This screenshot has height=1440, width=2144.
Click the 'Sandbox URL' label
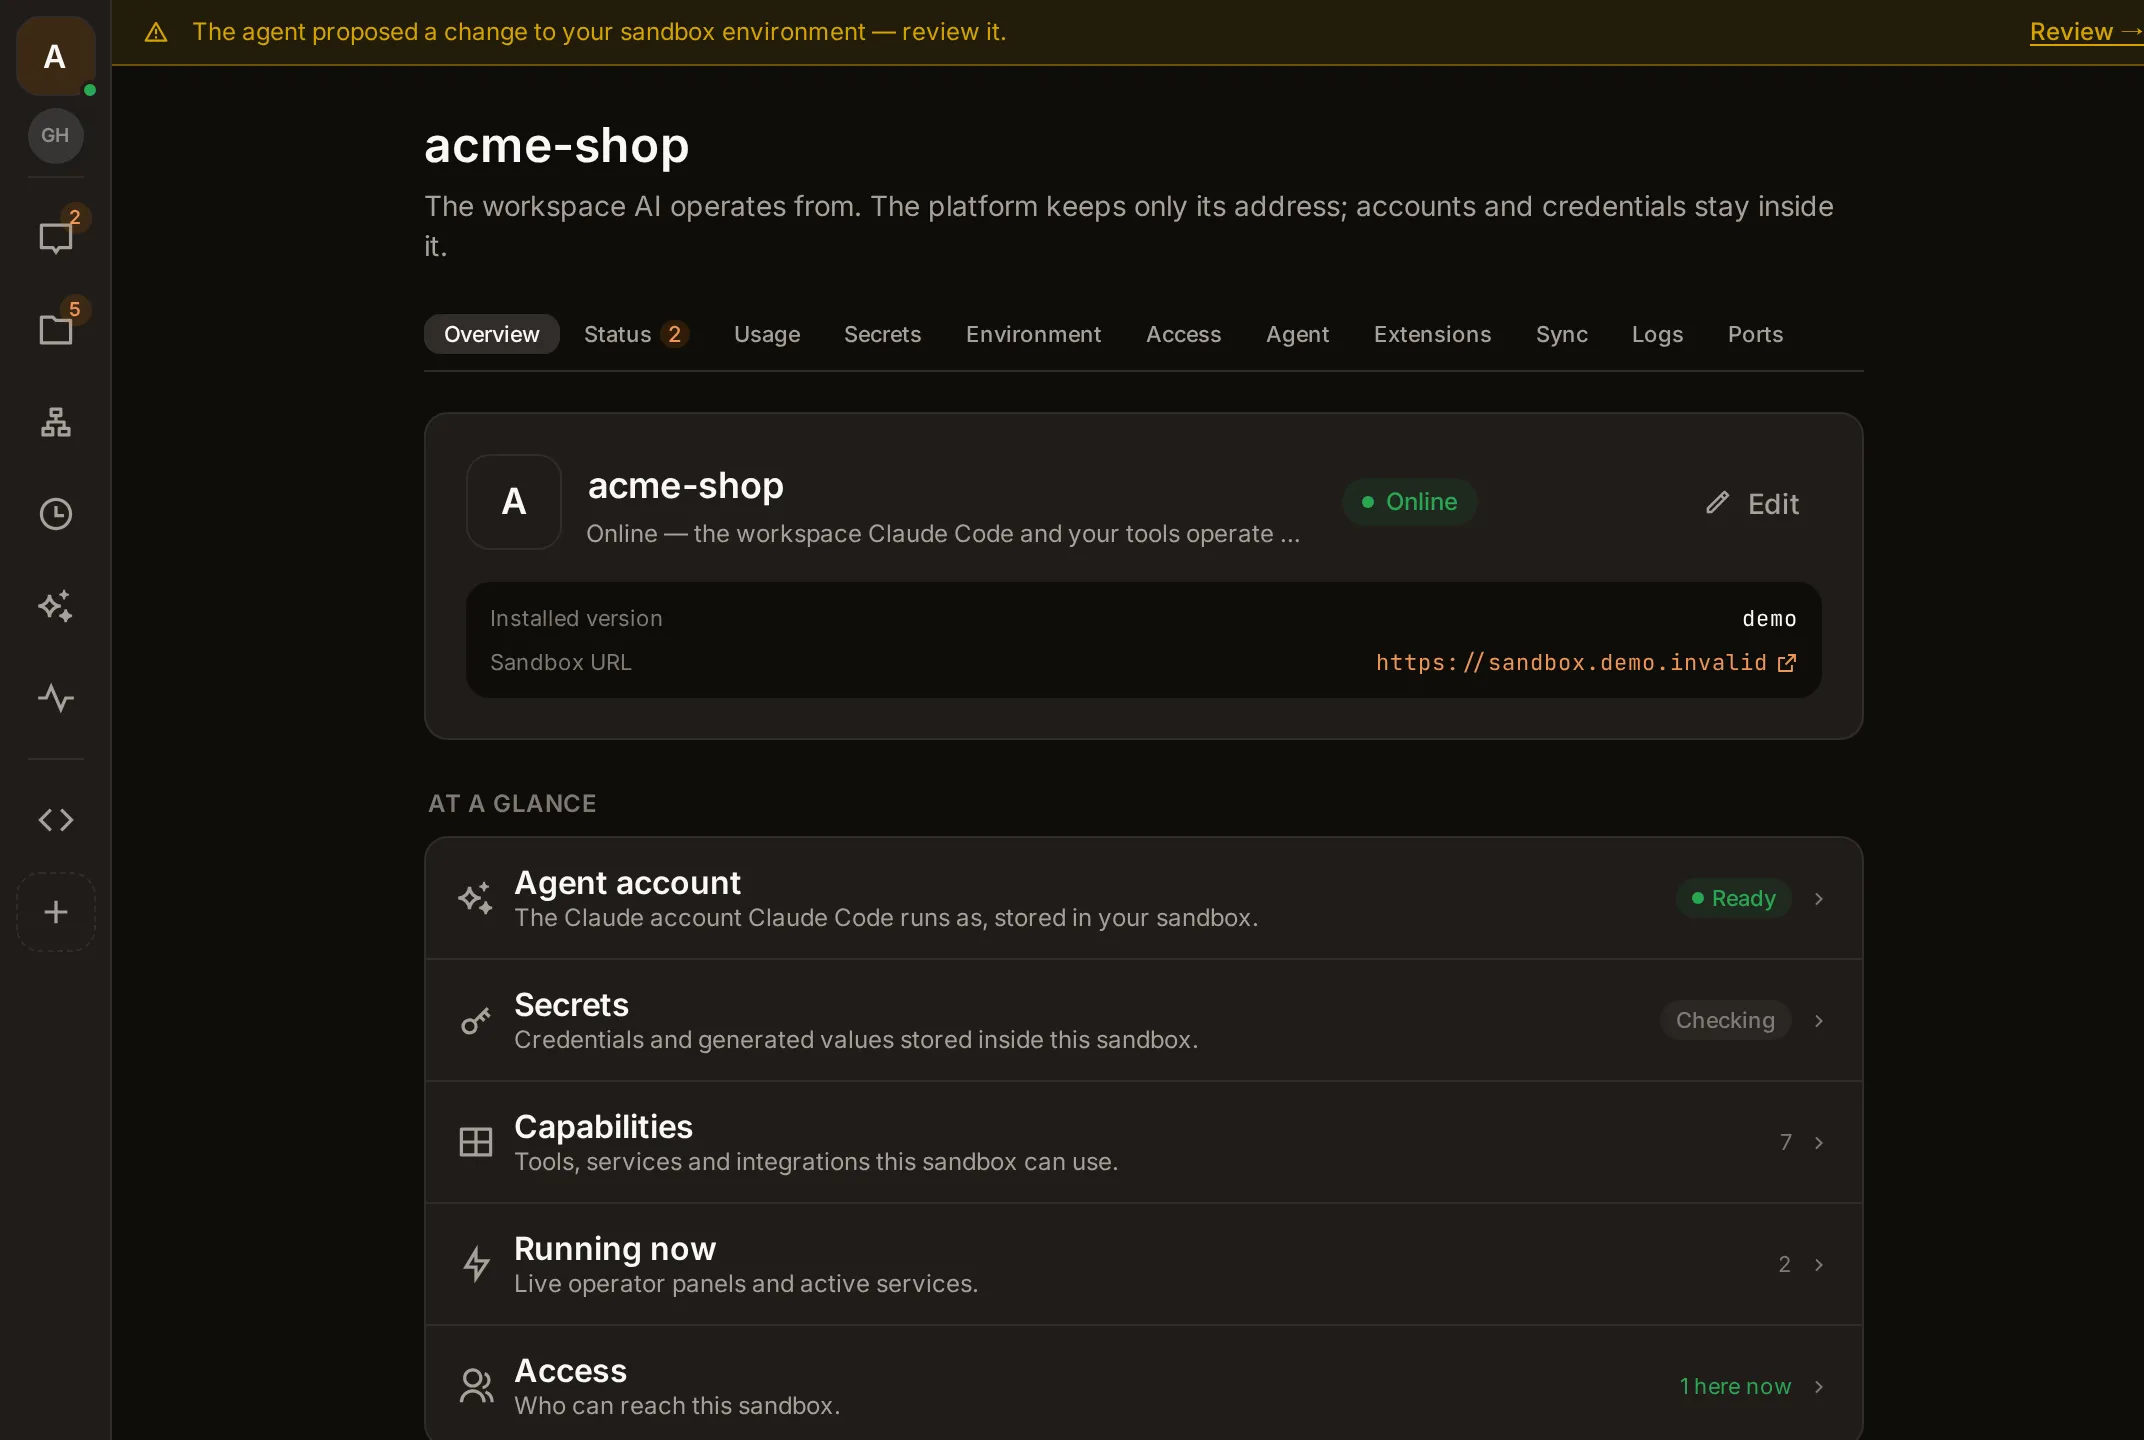click(560, 663)
